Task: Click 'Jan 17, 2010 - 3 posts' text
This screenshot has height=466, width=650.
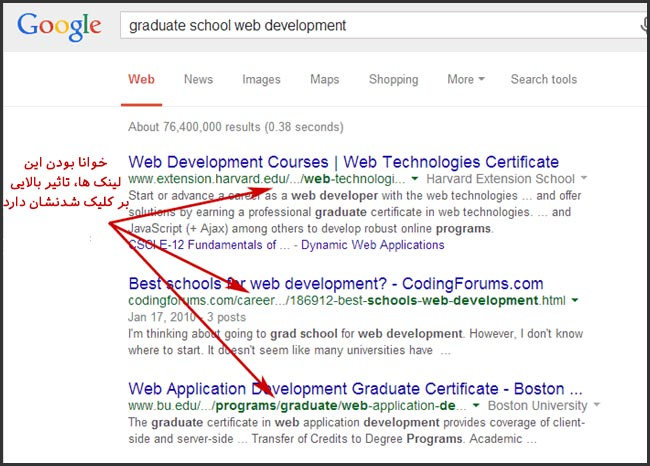Action: (x=187, y=317)
